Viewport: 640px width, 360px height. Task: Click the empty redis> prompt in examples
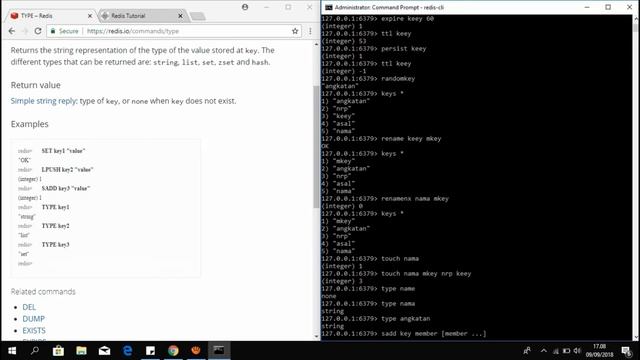click(25, 264)
